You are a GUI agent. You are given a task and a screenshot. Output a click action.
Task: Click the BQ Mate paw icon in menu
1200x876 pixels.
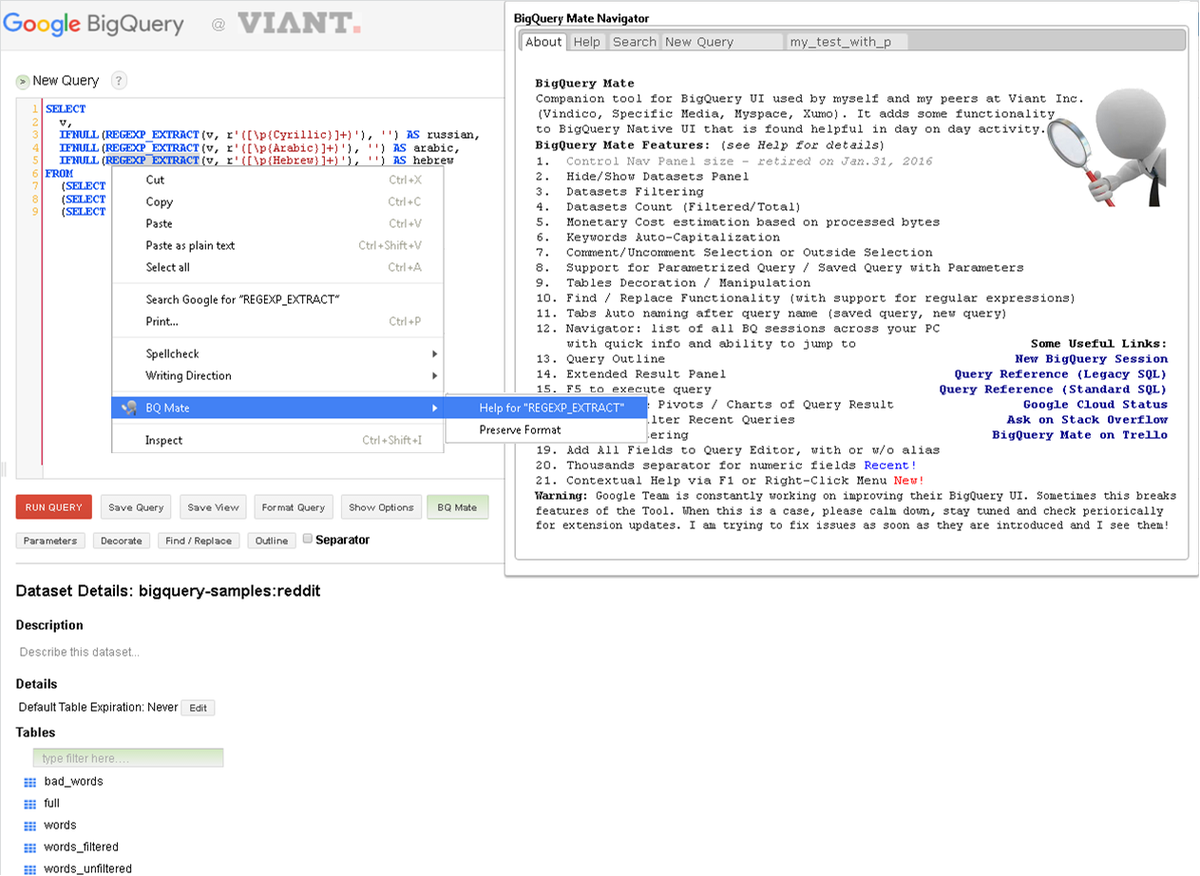(128, 408)
